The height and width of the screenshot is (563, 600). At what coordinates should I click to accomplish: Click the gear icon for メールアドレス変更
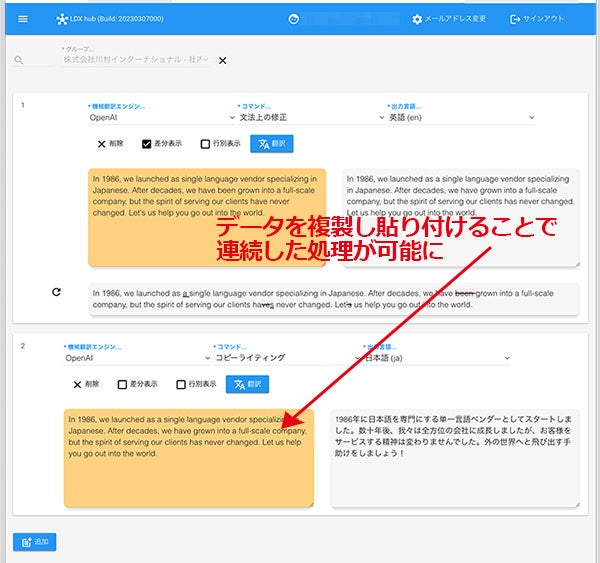point(417,19)
